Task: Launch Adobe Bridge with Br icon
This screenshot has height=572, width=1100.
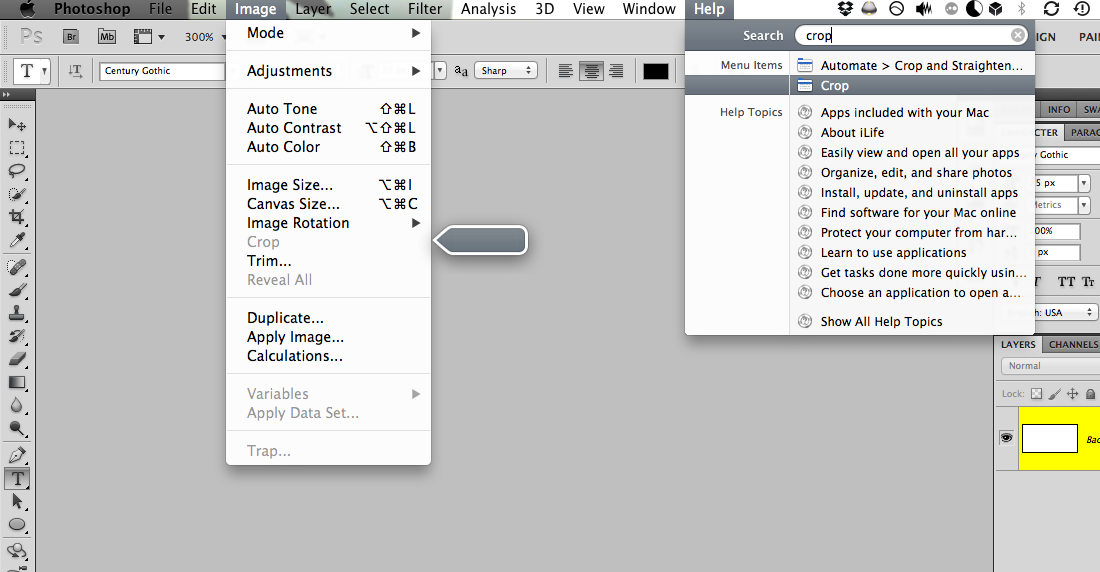Action: pos(71,36)
